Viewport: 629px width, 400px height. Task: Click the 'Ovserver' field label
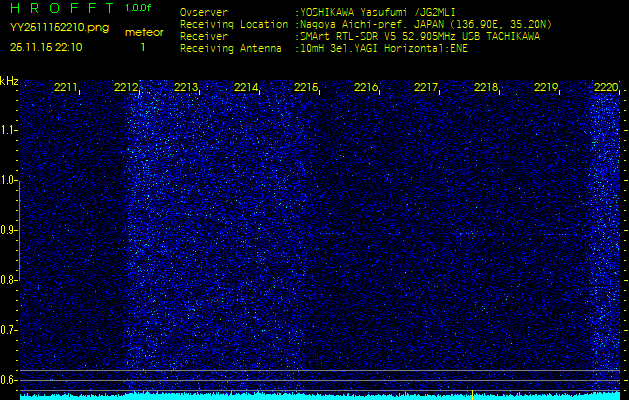[204, 13]
